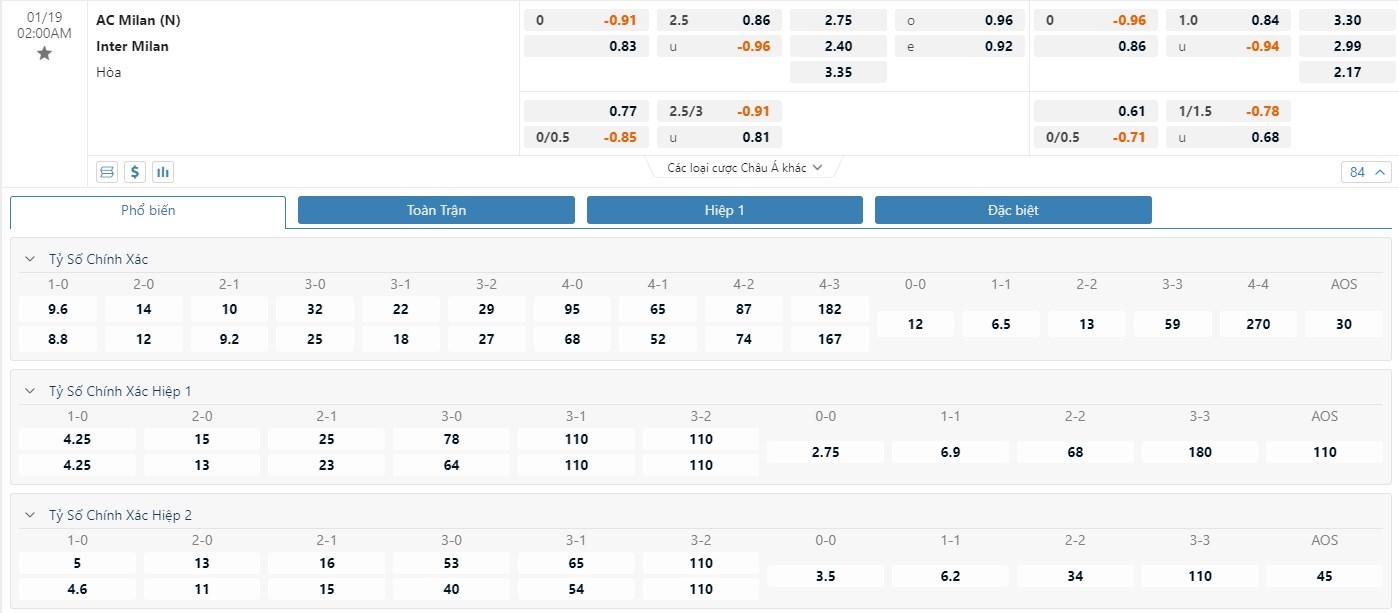The width and height of the screenshot is (1399, 613).
Task: Open the Đặc biệt tab
Action: 1013,210
